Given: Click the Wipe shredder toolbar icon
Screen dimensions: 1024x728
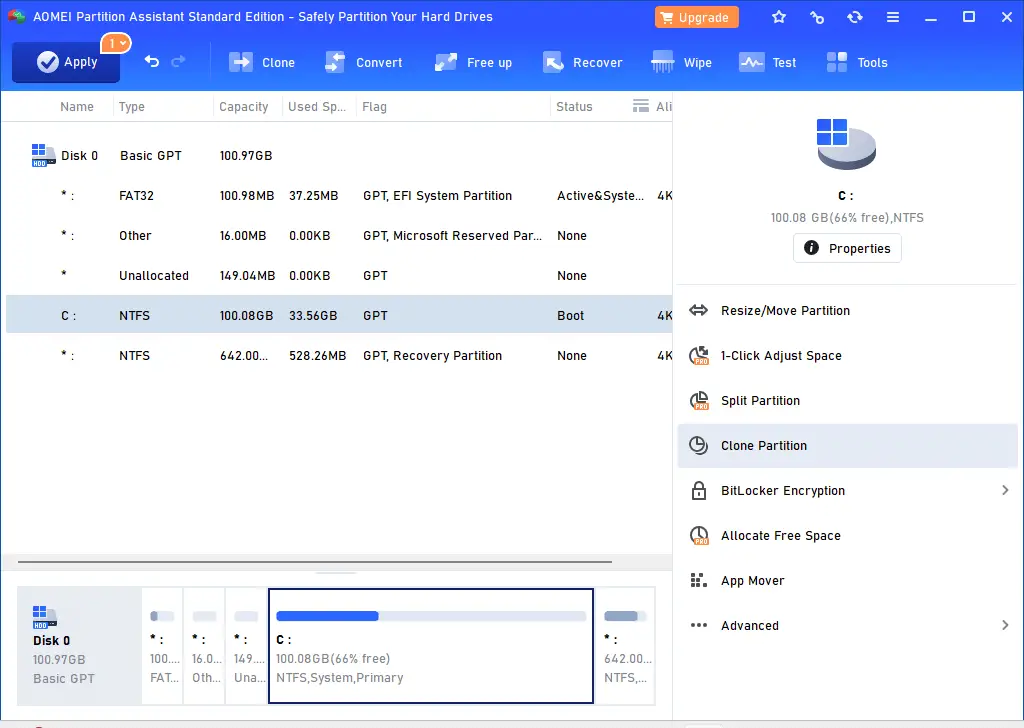Looking at the screenshot, I should (662, 62).
